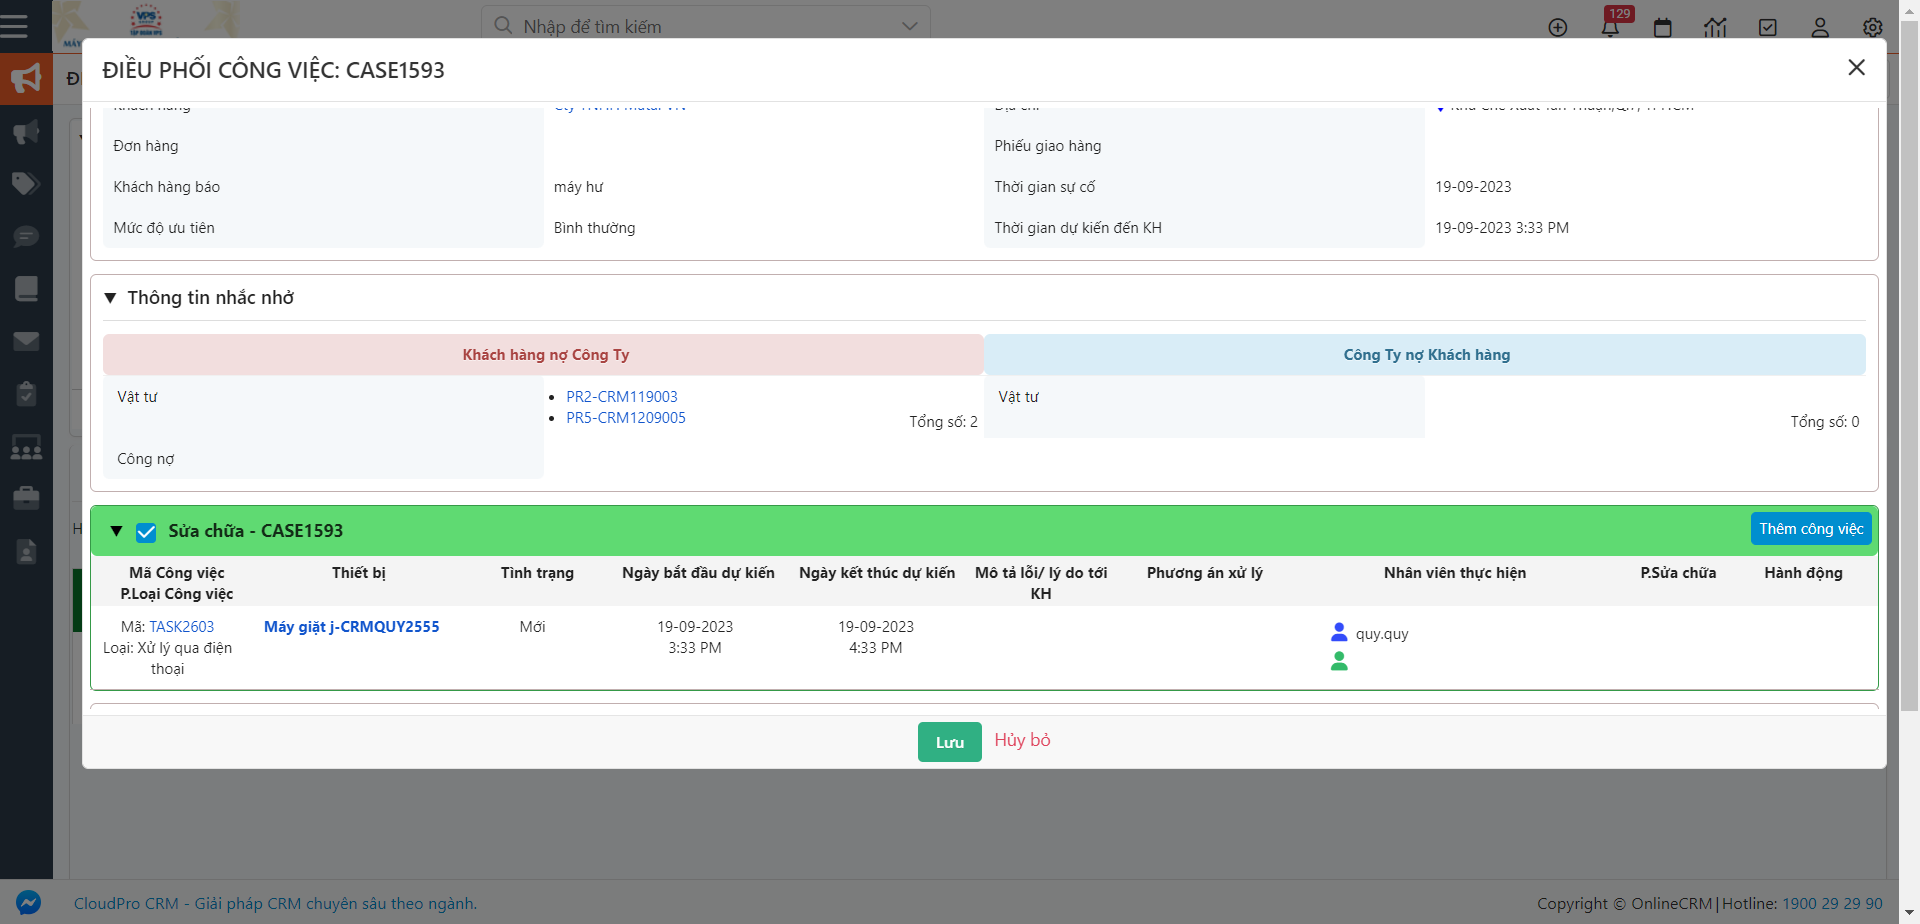Open the tasks checkbox icon in header
Screen dimensions: 1920x924
pyautogui.click(x=1768, y=28)
